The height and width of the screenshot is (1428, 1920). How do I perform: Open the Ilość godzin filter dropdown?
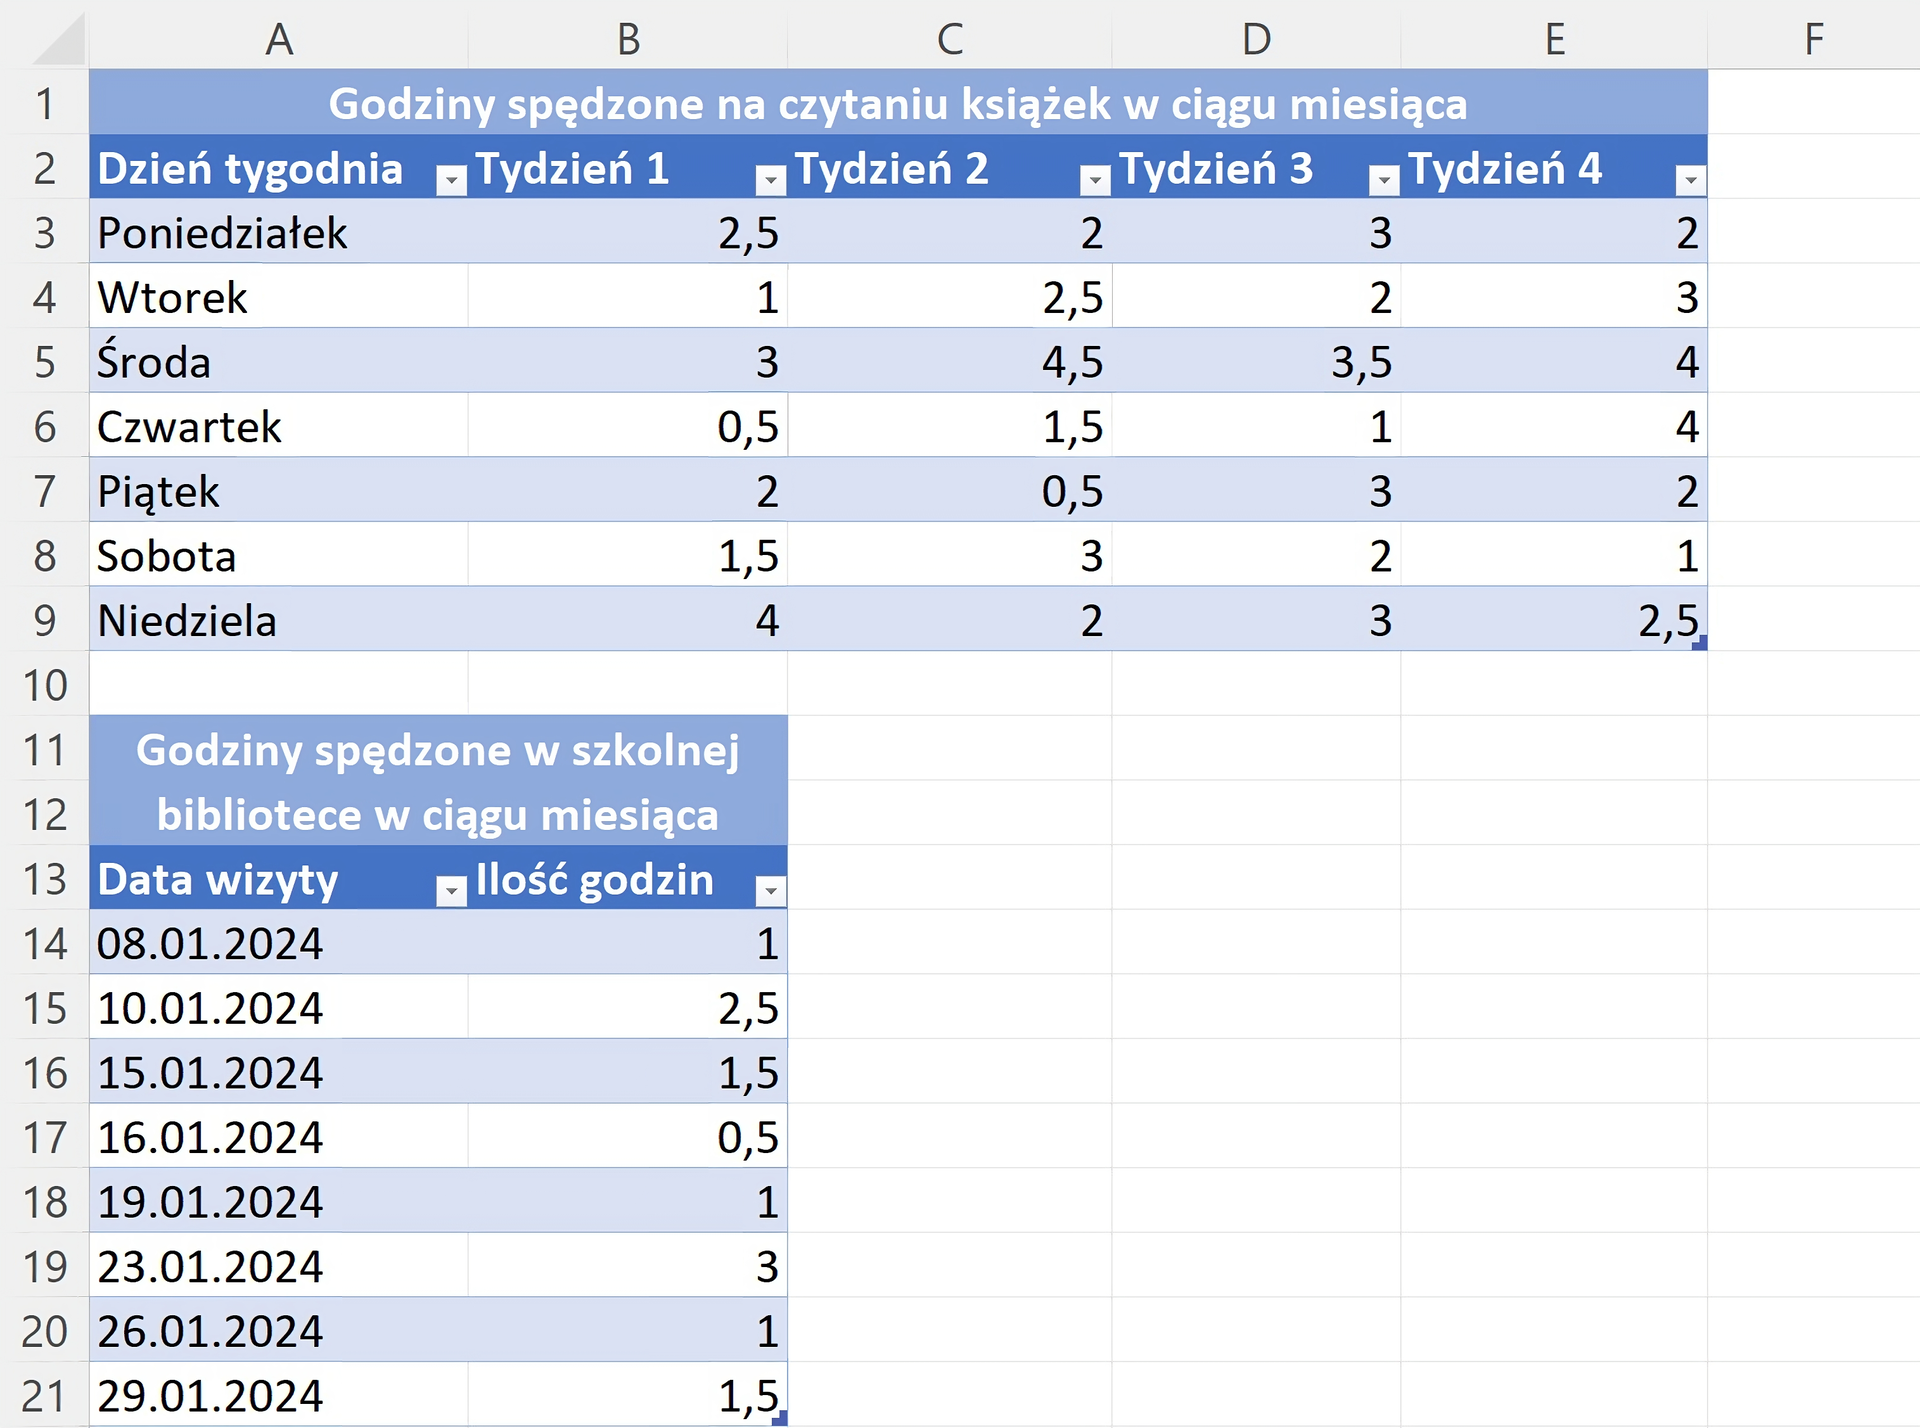770,891
